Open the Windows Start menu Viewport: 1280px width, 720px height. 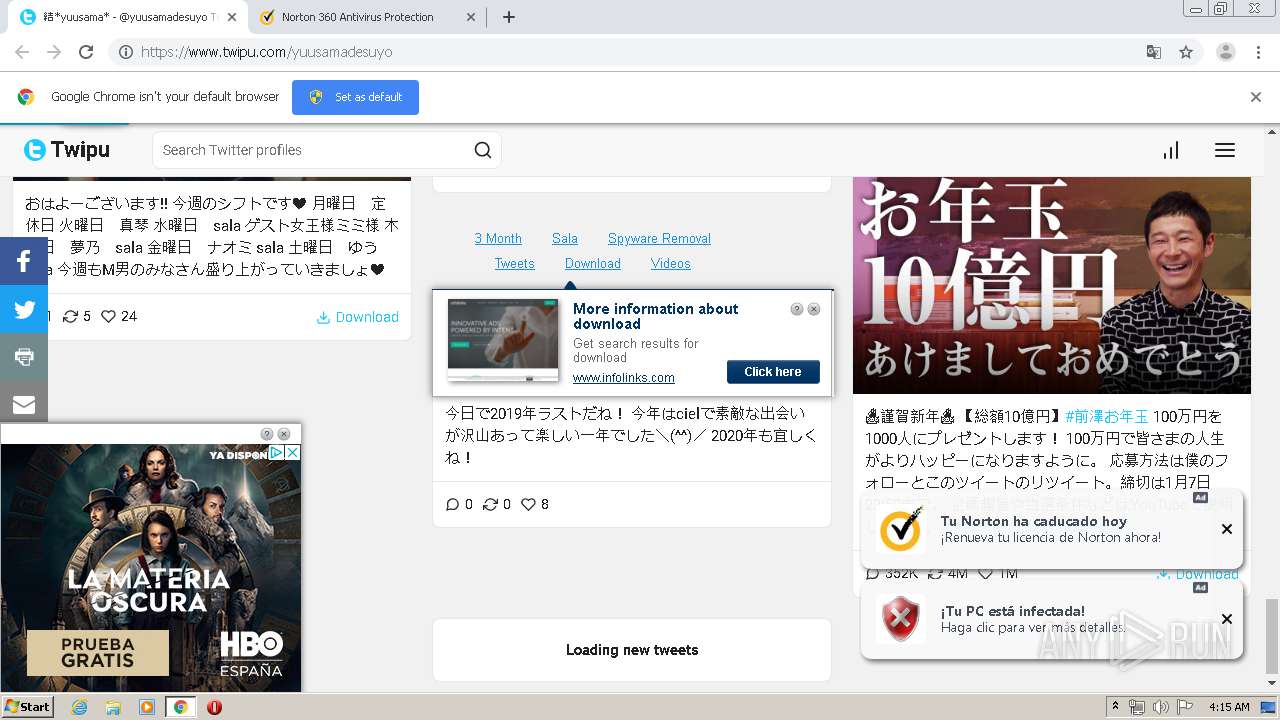click(x=28, y=706)
